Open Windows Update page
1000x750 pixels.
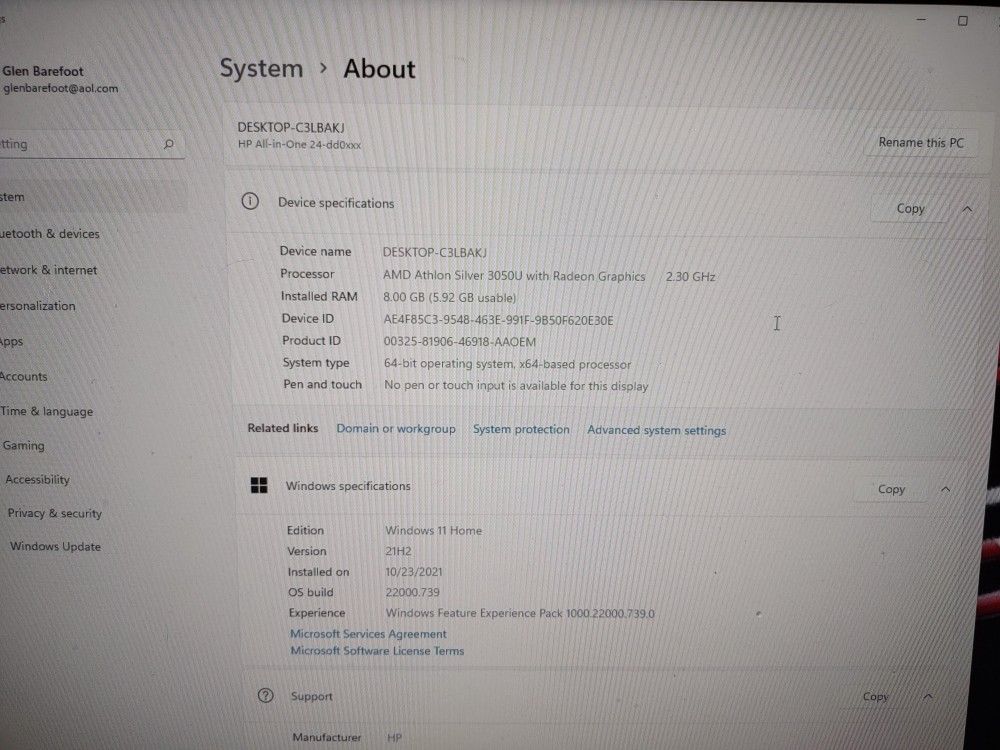[x=55, y=546]
